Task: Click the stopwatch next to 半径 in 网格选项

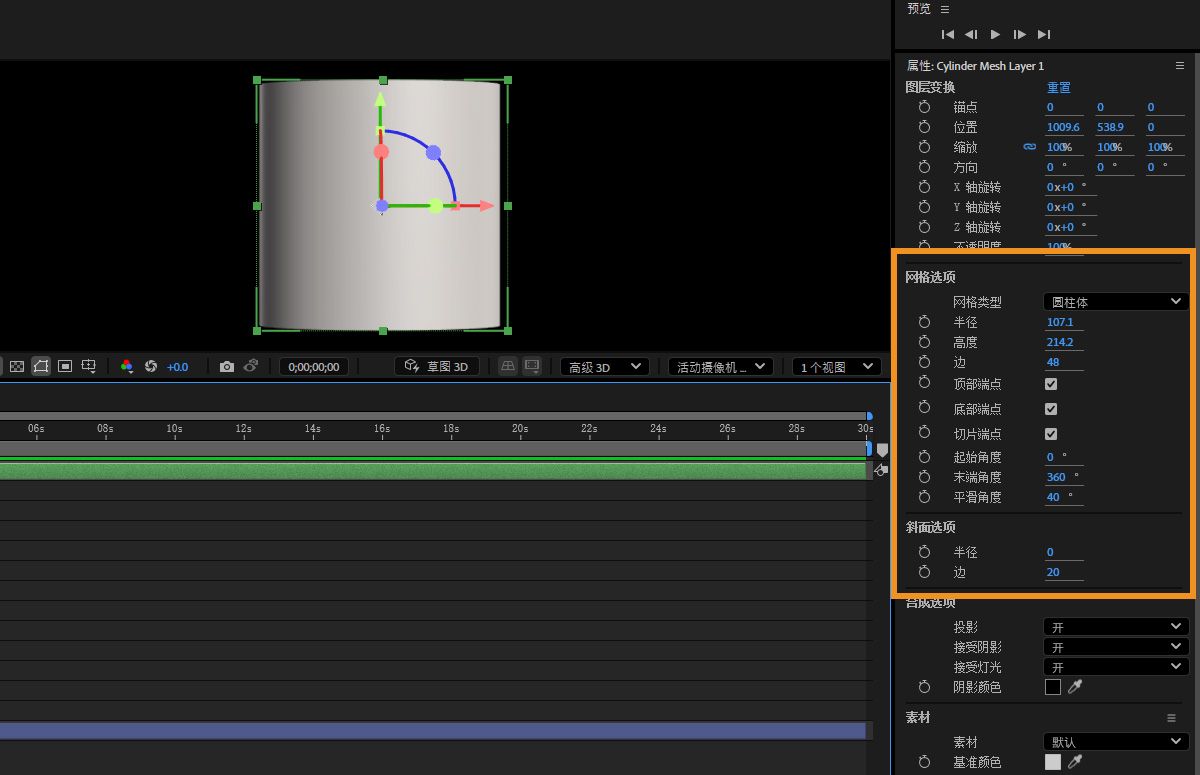Action: tap(924, 322)
